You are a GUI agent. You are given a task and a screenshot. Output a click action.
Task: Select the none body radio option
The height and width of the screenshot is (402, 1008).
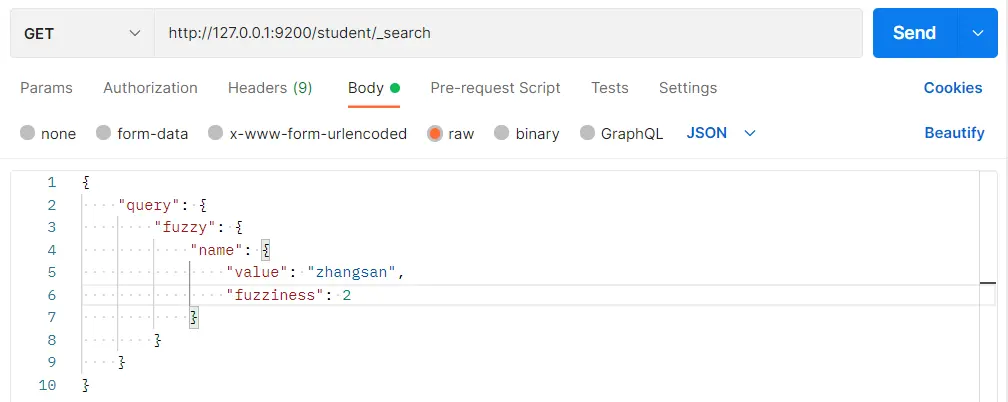(x=28, y=133)
